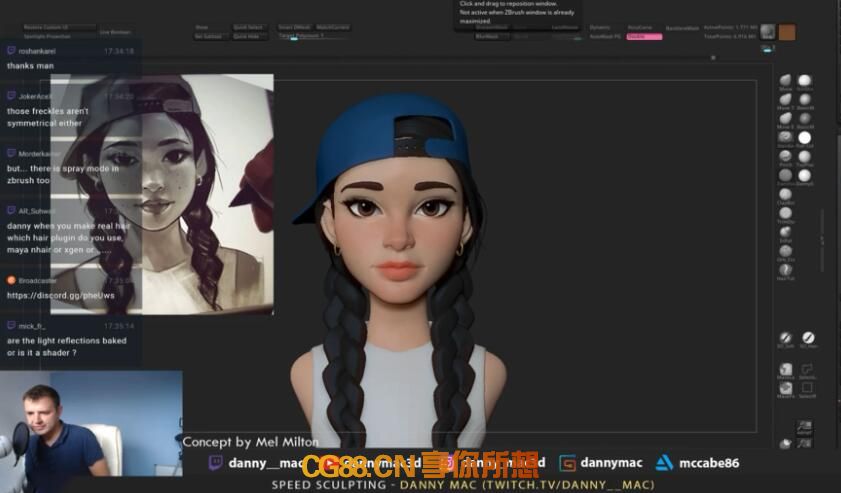This screenshot has width=841, height=493.
Task: Click the Broadcaster chat name
Action: (x=38, y=281)
